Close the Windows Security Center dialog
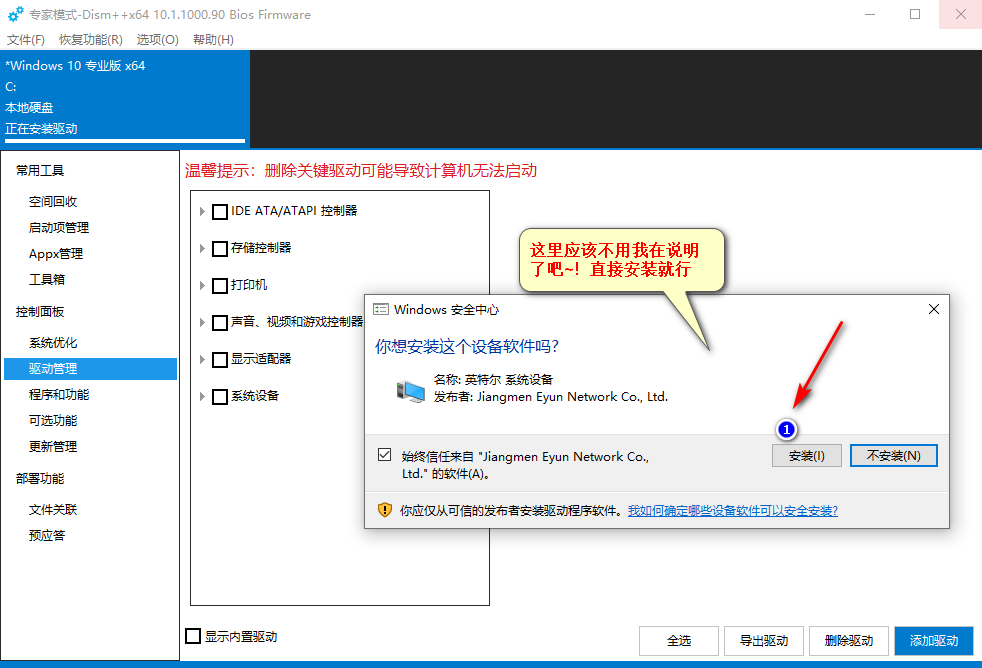Viewport: 982px width, 668px height. pyautogui.click(x=934, y=310)
